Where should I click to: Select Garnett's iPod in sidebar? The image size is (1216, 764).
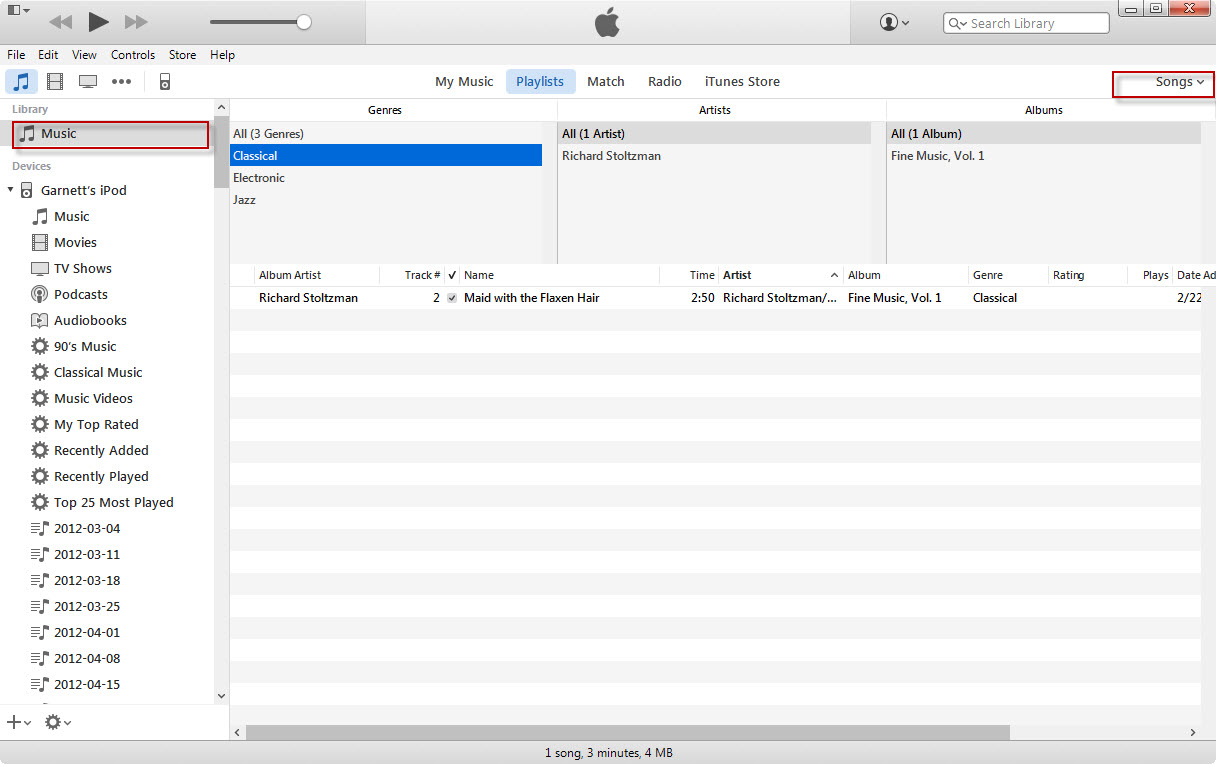(84, 190)
